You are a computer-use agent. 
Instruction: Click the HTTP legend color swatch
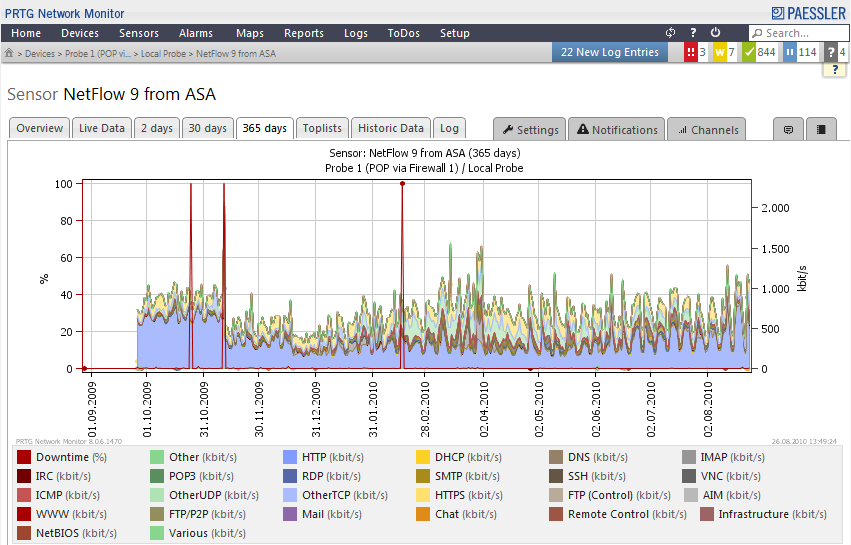pyautogui.click(x=290, y=457)
